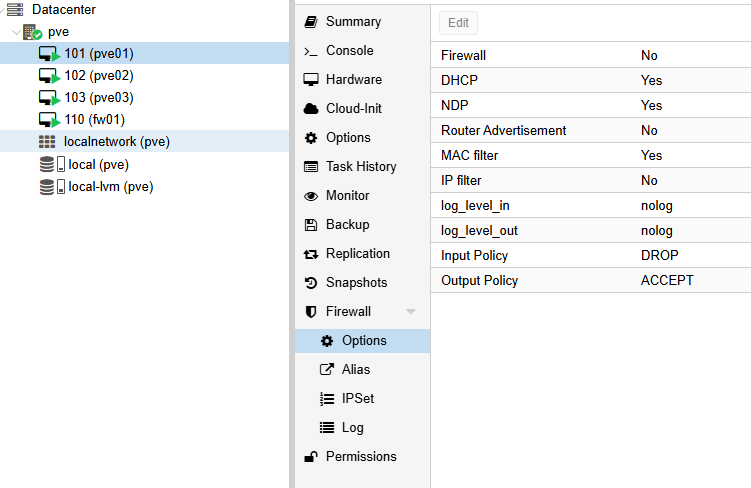The image size is (751, 488).
Task: Select the Output Policy row
Action: coord(591,281)
